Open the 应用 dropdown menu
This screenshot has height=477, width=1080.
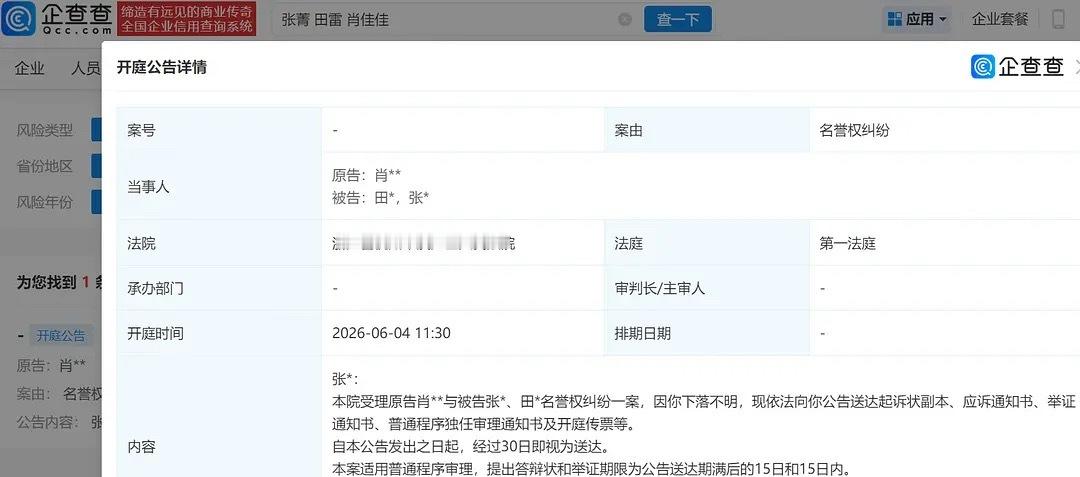point(917,19)
